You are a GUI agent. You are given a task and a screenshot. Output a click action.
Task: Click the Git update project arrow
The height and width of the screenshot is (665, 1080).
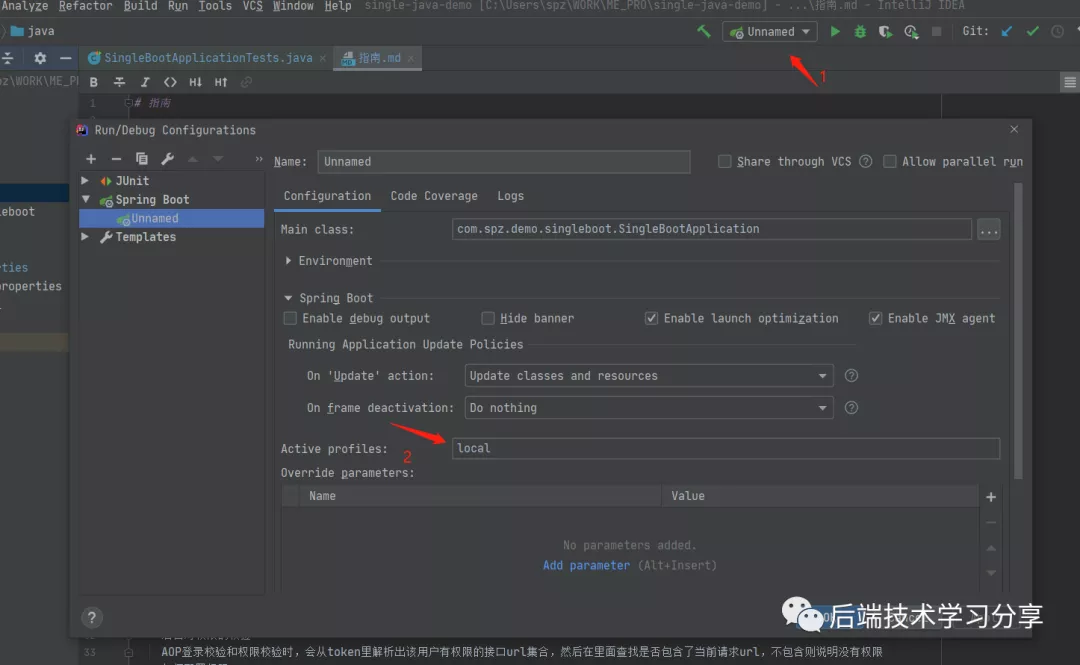pos(1006,31)
